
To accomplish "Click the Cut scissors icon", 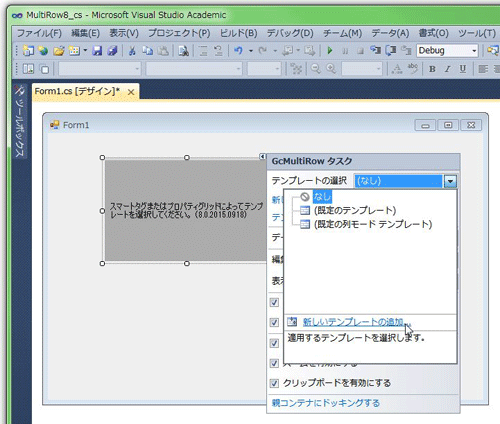I will point(132,51).
